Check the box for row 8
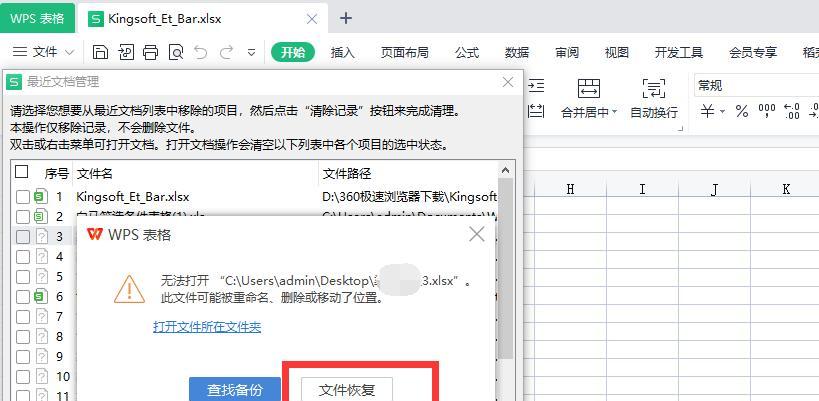The image size is (819, 401). (x=22, y=337)
